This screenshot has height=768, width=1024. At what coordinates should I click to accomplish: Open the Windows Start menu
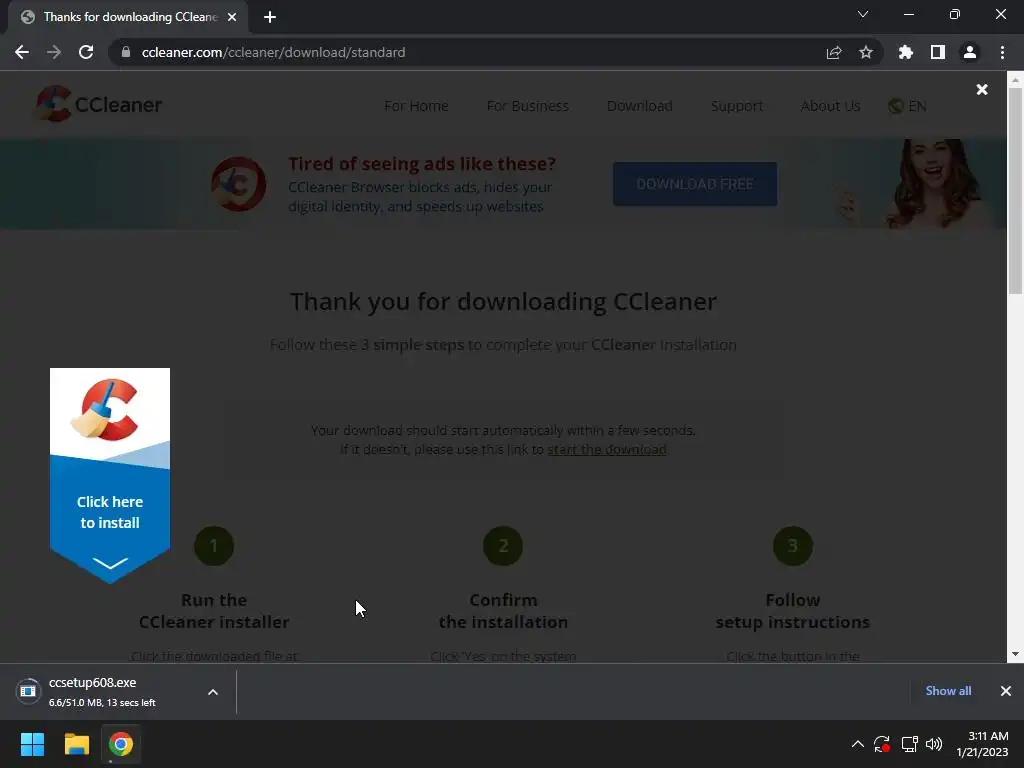(x=32, y=744)
